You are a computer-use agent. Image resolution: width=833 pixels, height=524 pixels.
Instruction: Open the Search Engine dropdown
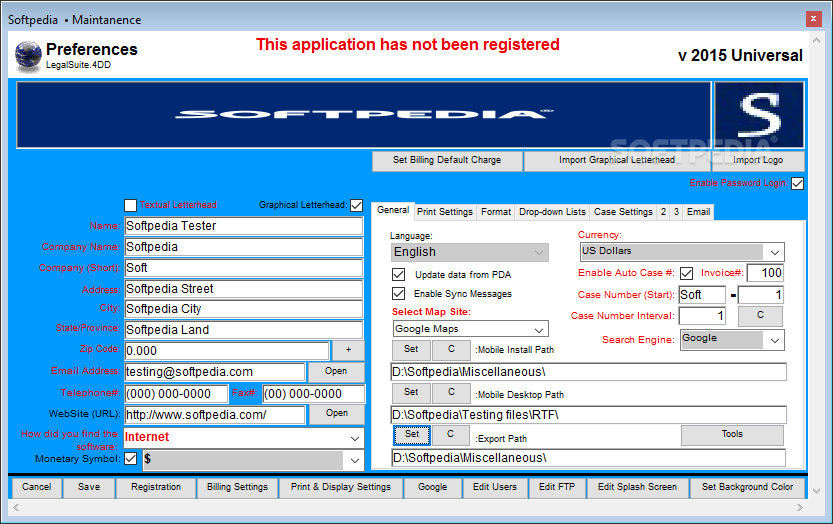point(732,340)
